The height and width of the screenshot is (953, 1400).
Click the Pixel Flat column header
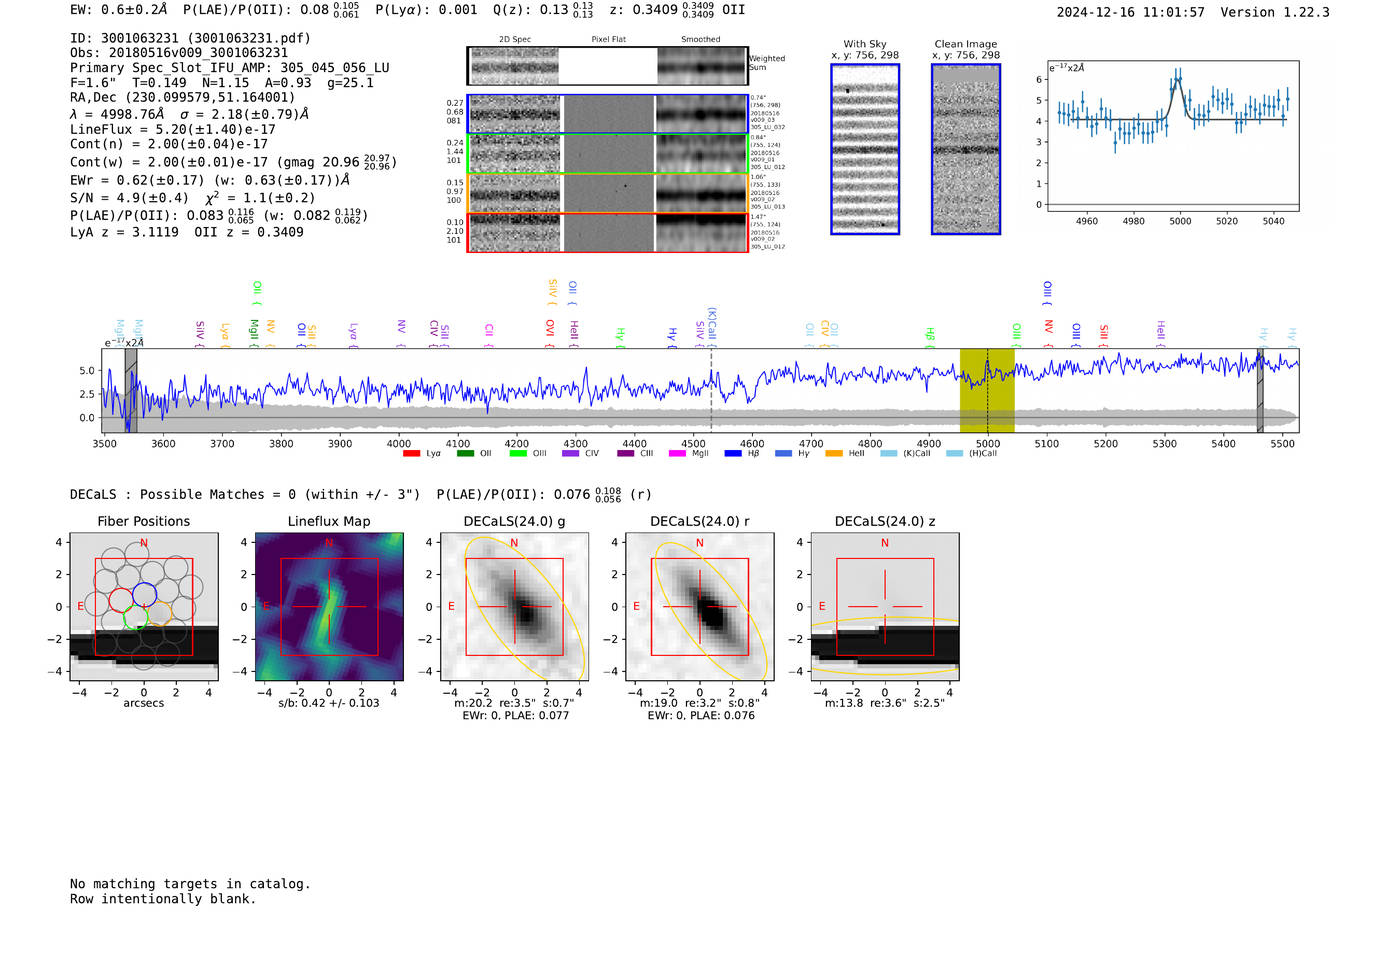(x=608, y=40)
